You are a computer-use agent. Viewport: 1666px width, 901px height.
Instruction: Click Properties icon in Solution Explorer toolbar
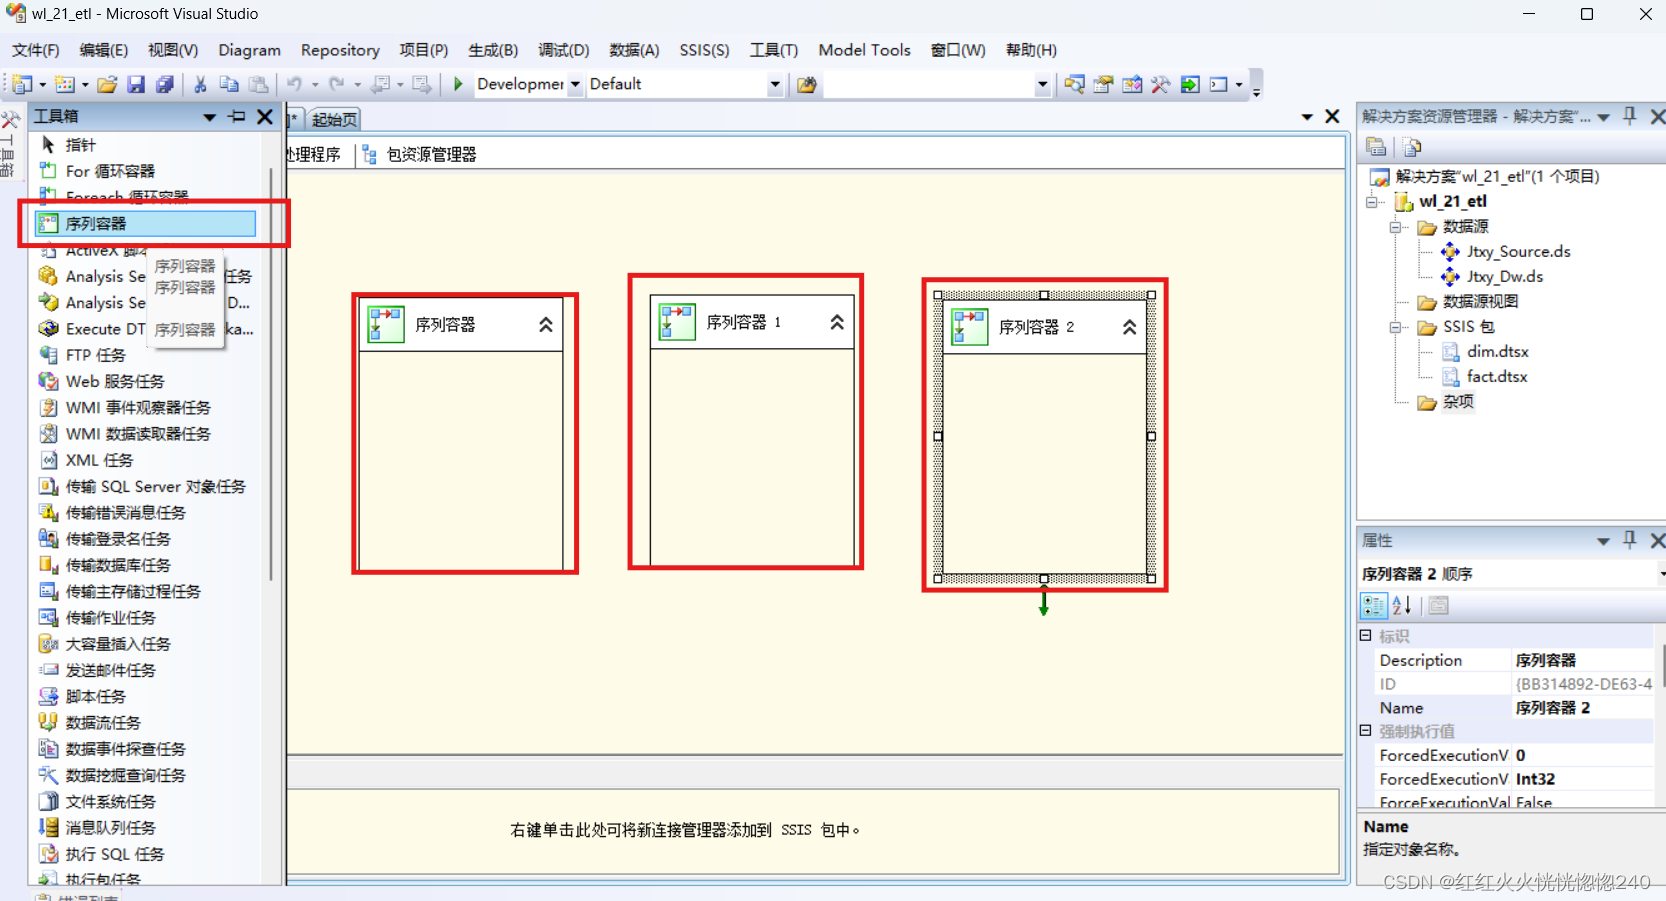click(x=1377, y=148)
